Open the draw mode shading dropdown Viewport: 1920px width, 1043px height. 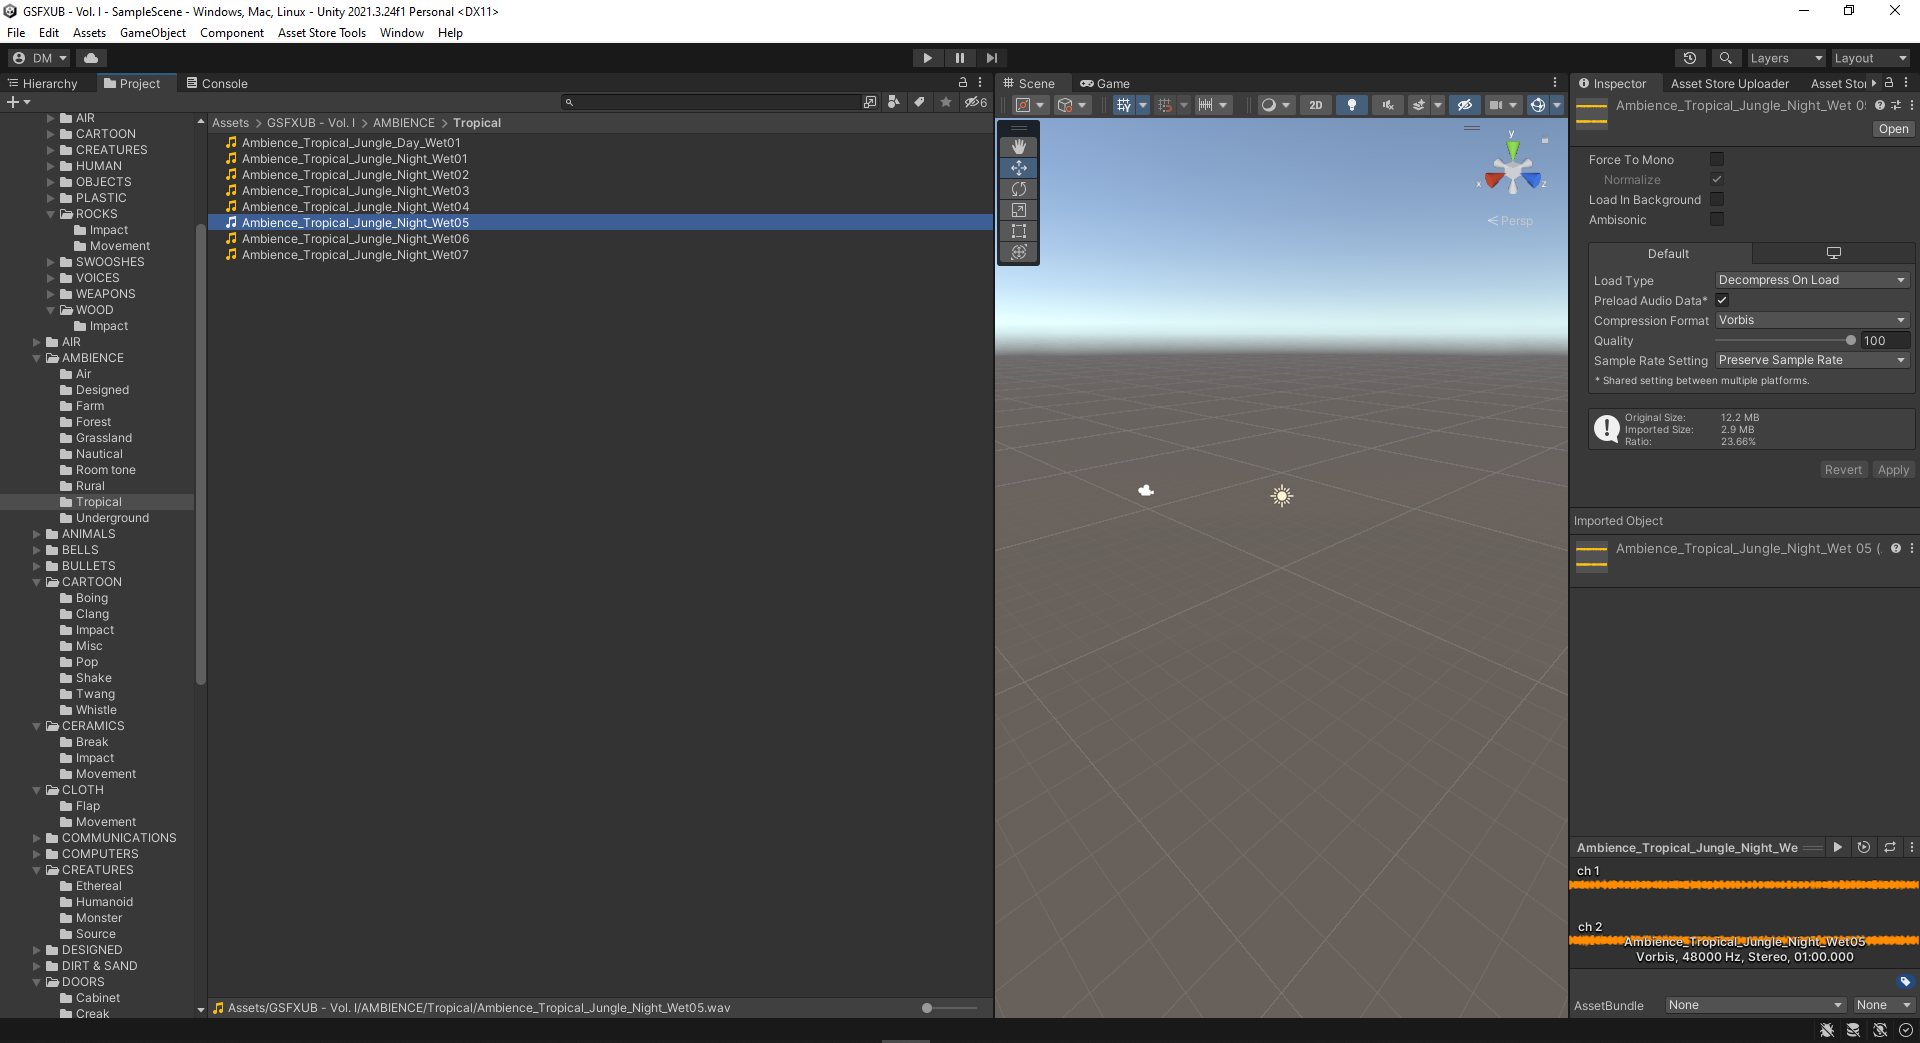(x=1275, y=105)
